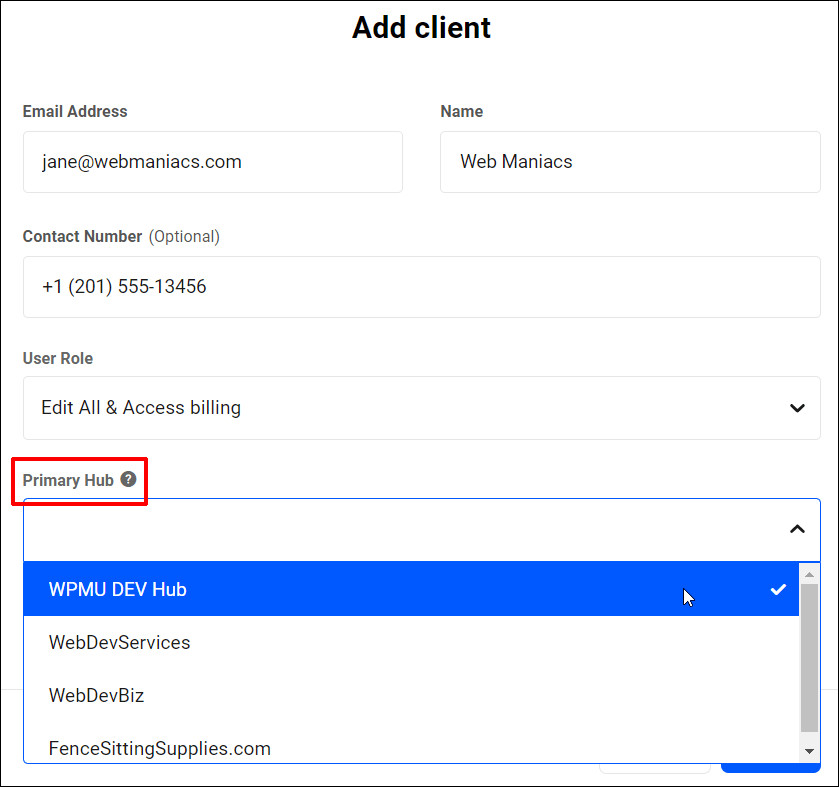Click the Primary Hub help question-mark icon

point(128,479)
